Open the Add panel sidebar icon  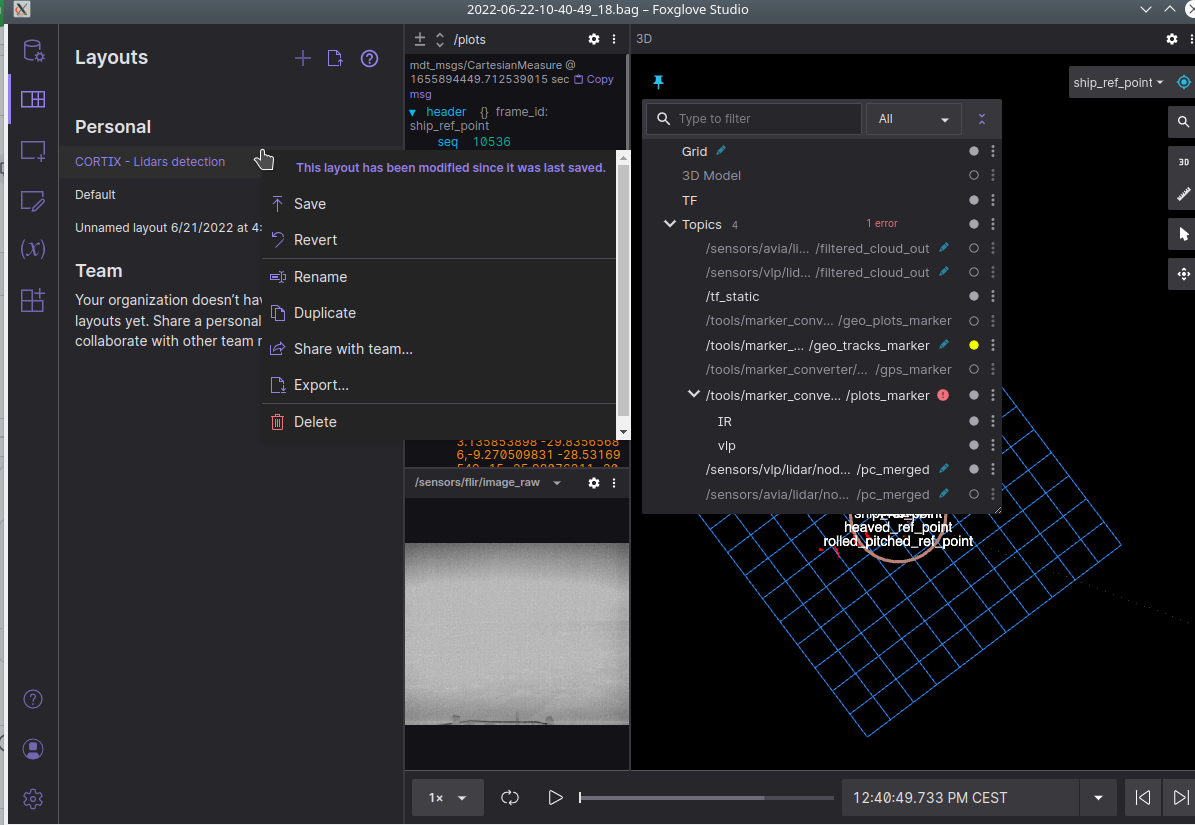pyautogui.click(x=33, y=150)
